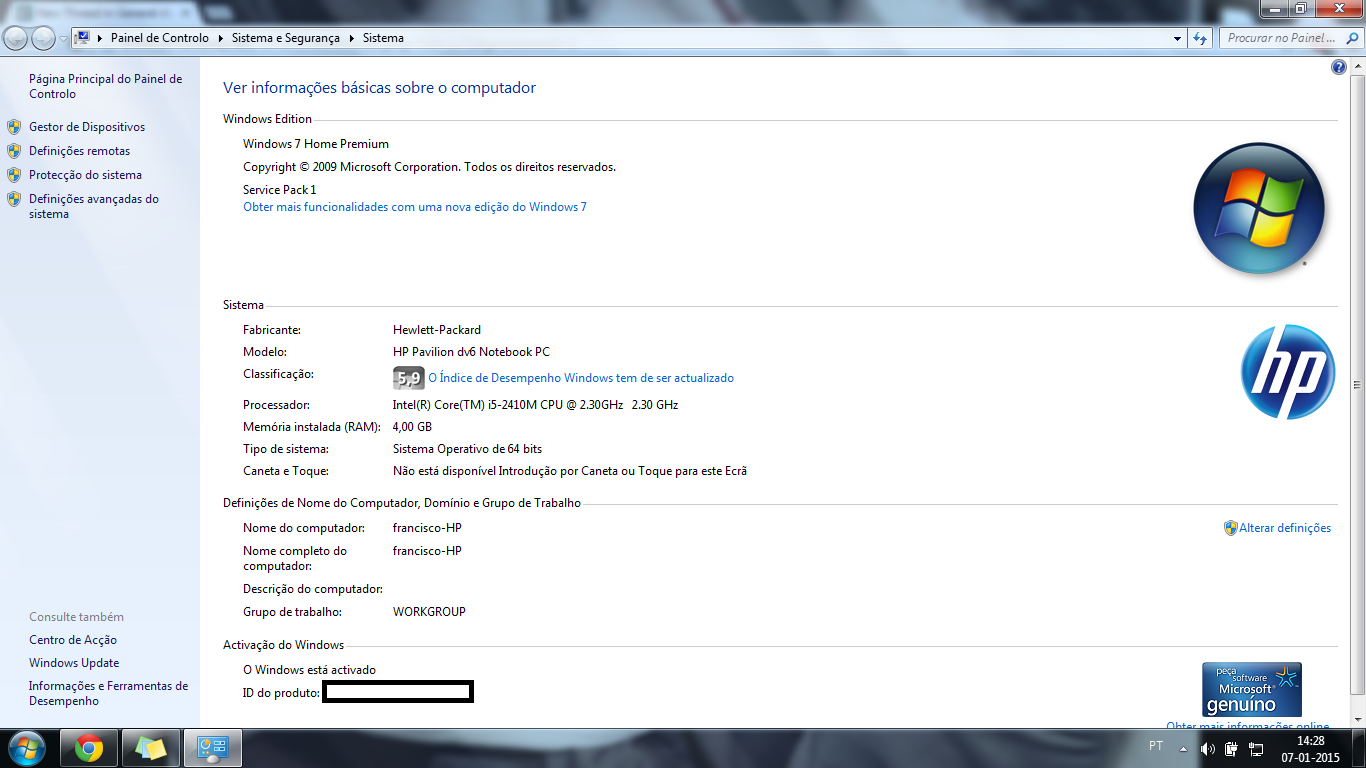Open Windows Update link

coord(74,663)
